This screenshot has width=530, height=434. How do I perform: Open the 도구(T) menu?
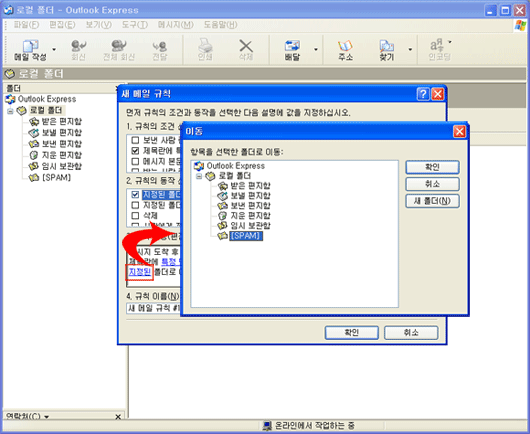[x=135, y=25]
